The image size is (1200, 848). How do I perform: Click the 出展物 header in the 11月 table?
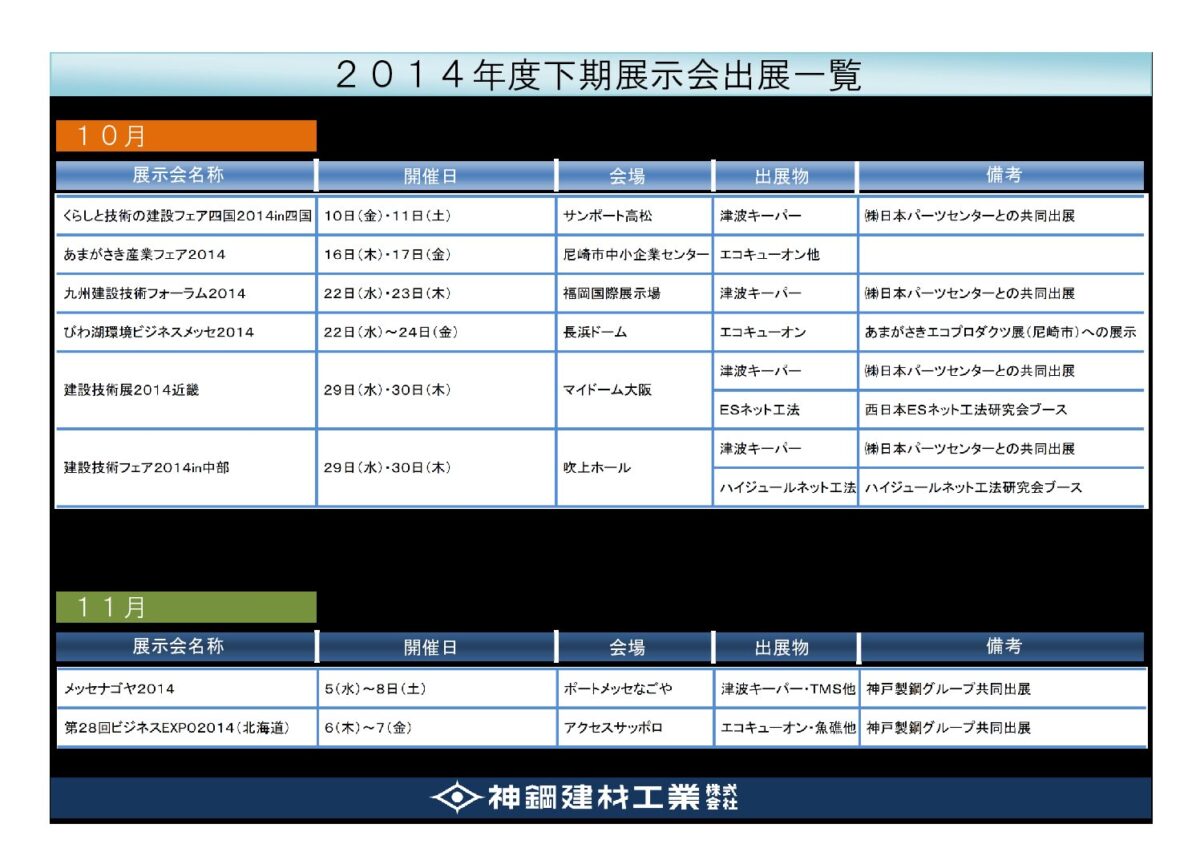click(785, 647)
